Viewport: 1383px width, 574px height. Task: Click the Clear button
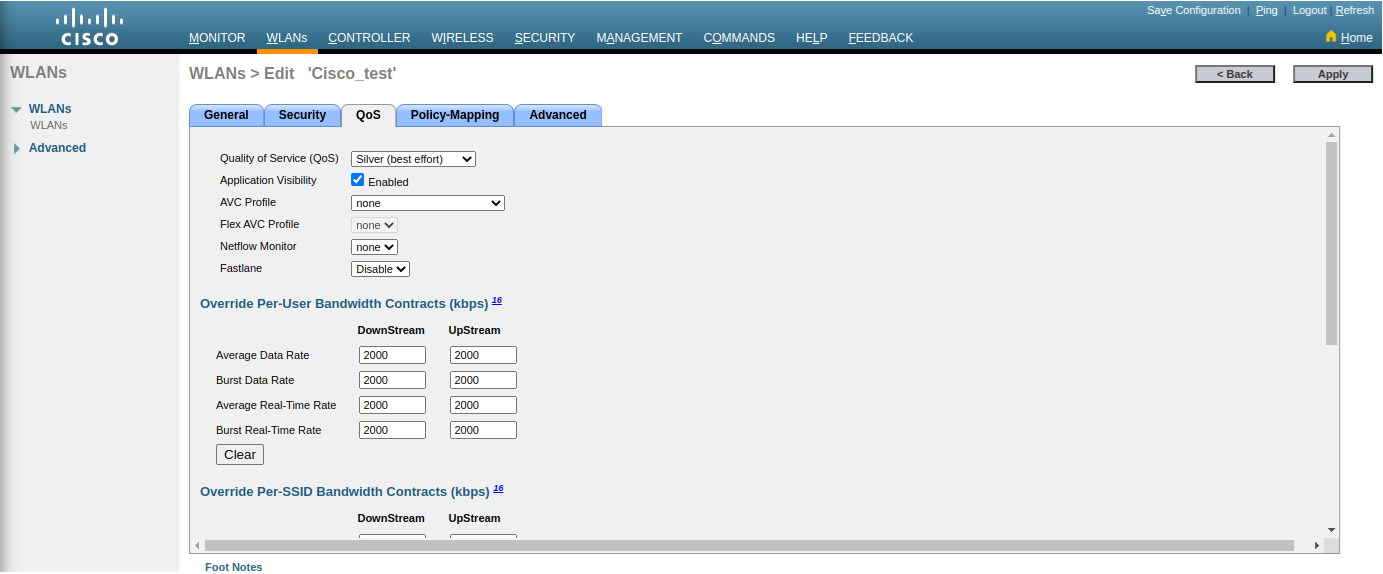240,454
